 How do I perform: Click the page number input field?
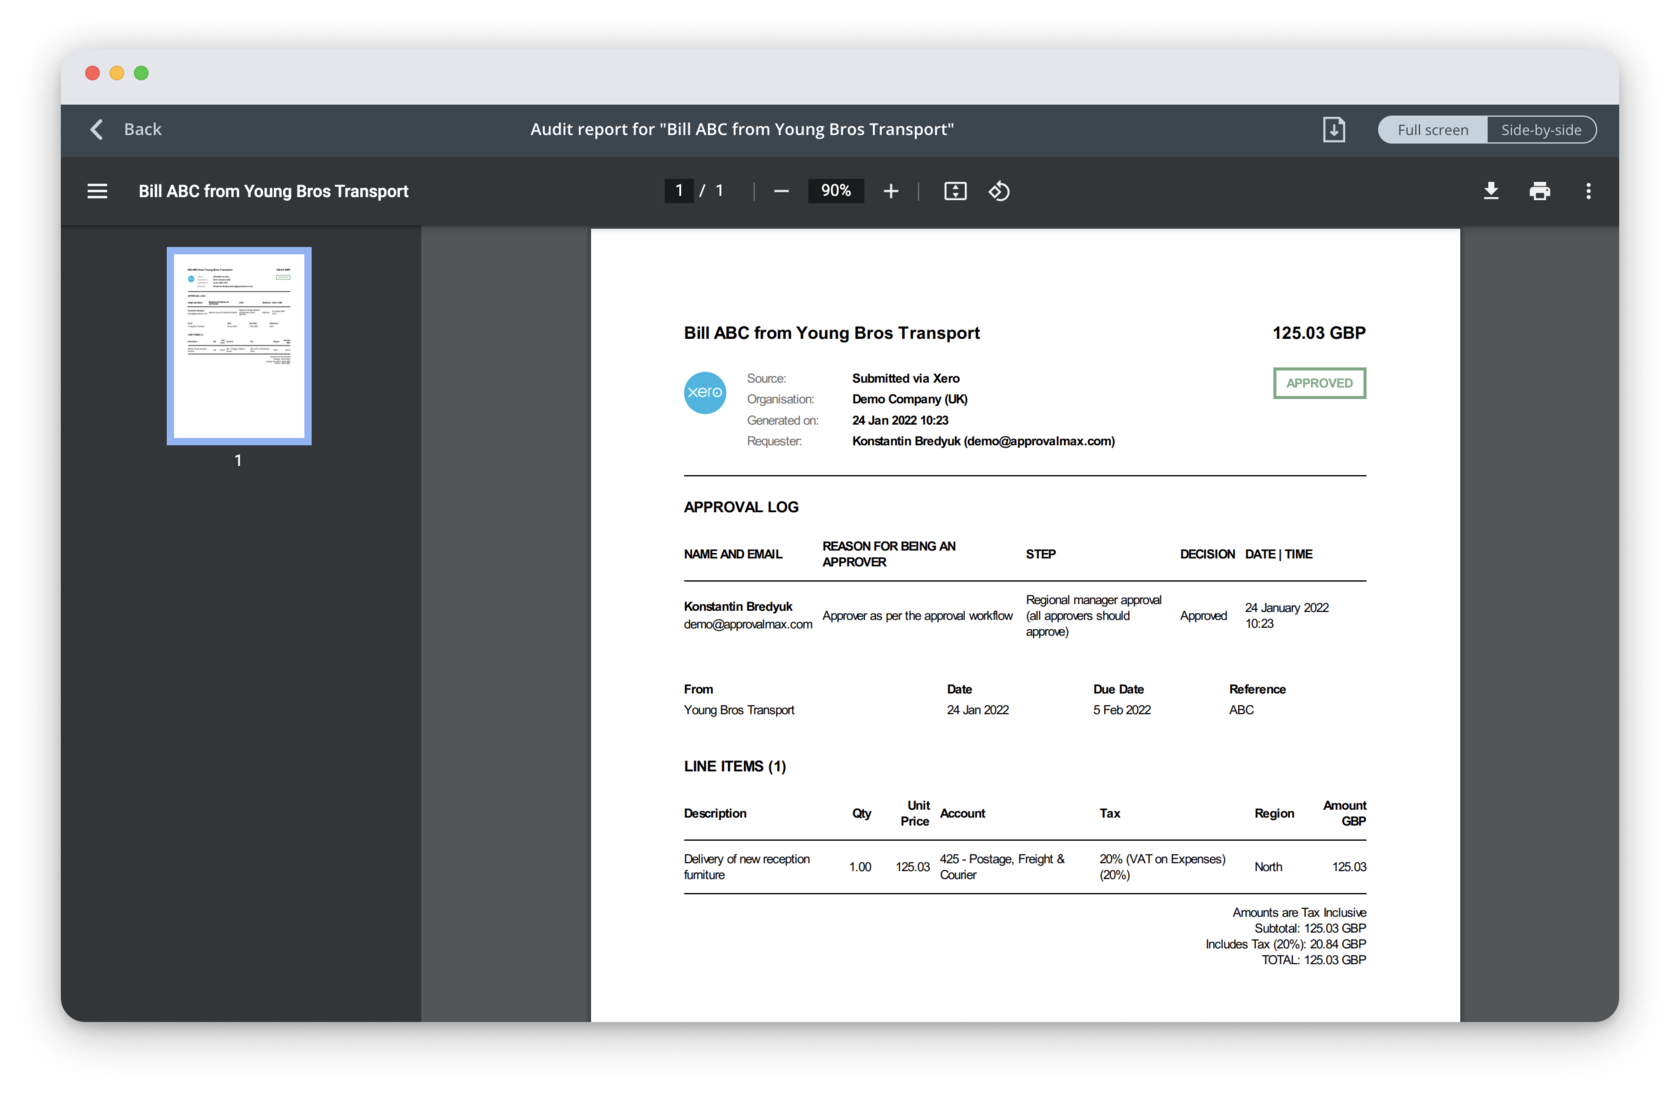coord(679,191)
